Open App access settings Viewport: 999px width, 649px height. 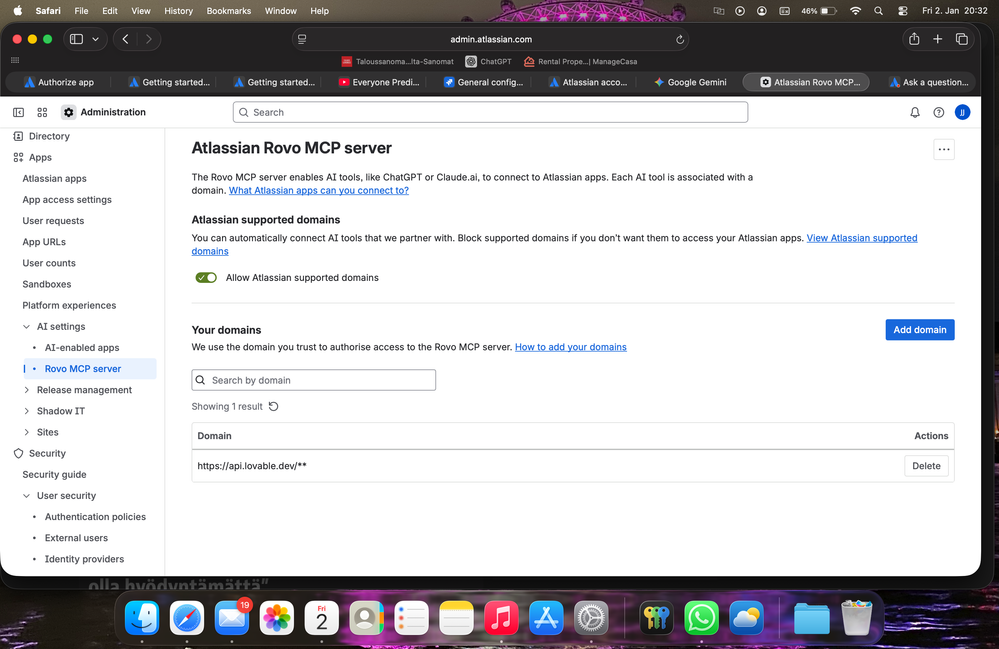67,199
